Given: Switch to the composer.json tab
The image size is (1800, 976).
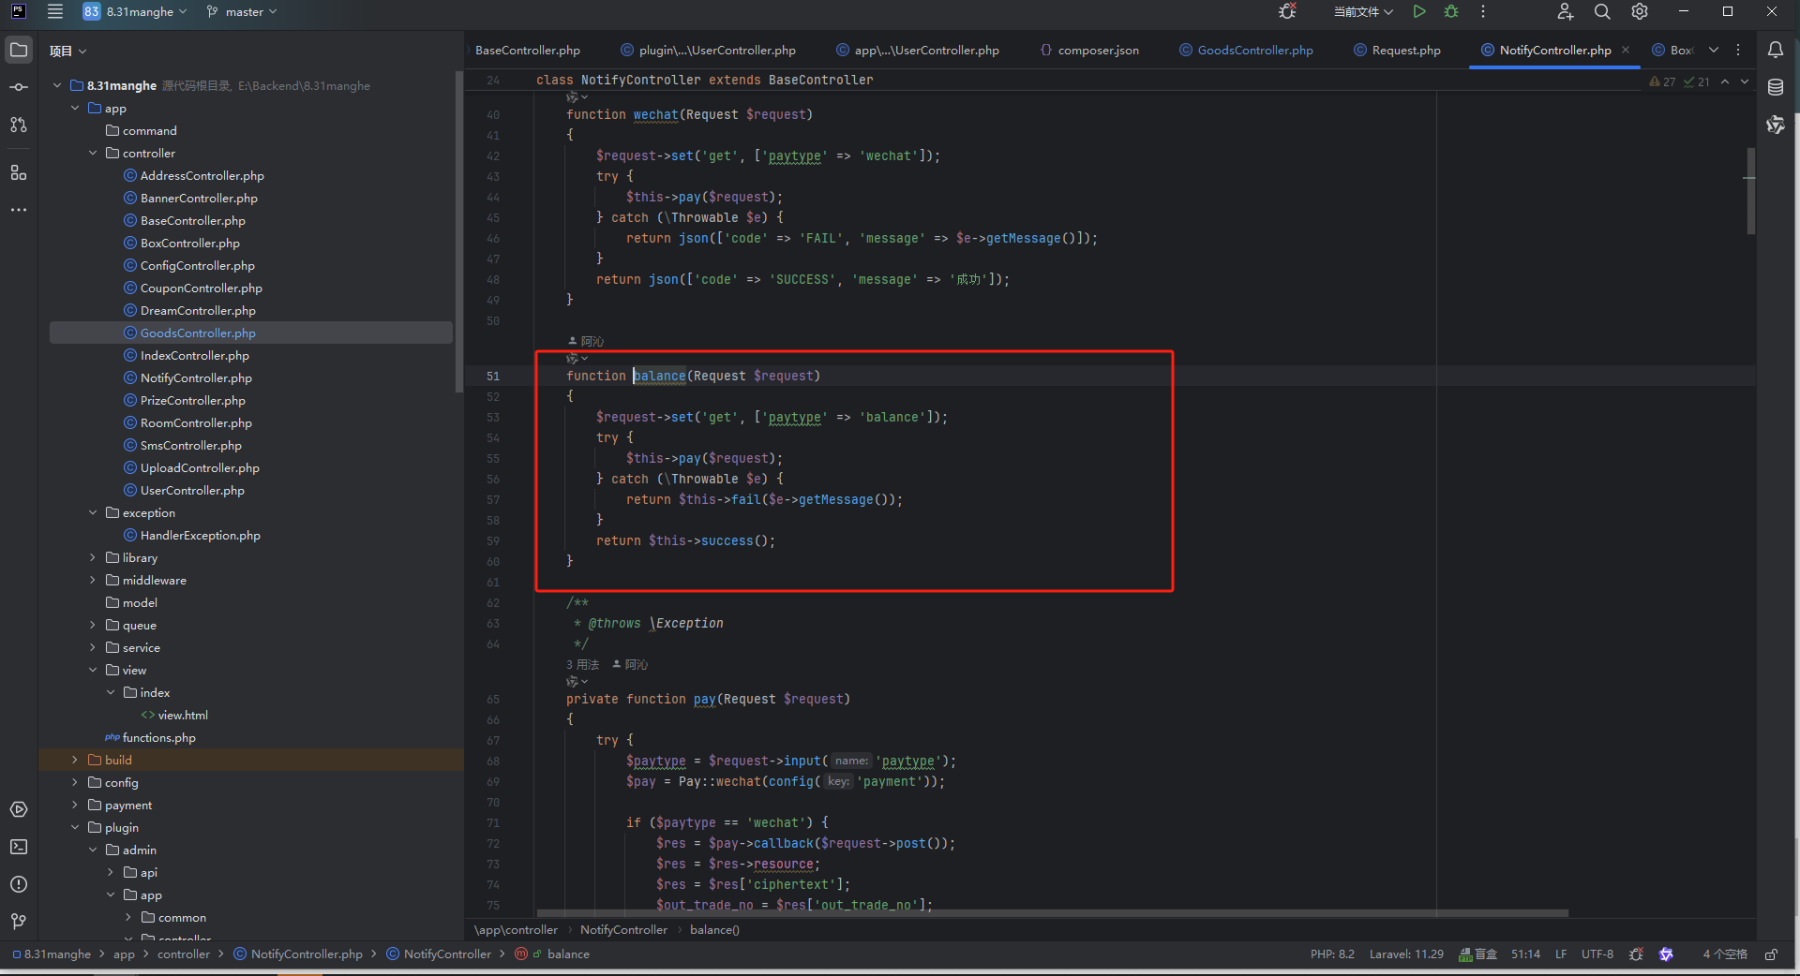Looking at the screenshot, I should 1089,50.
